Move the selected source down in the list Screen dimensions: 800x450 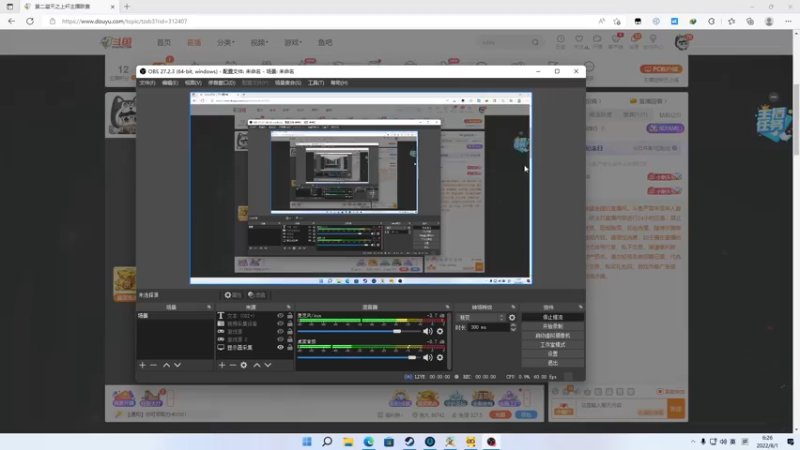(268, 365)
